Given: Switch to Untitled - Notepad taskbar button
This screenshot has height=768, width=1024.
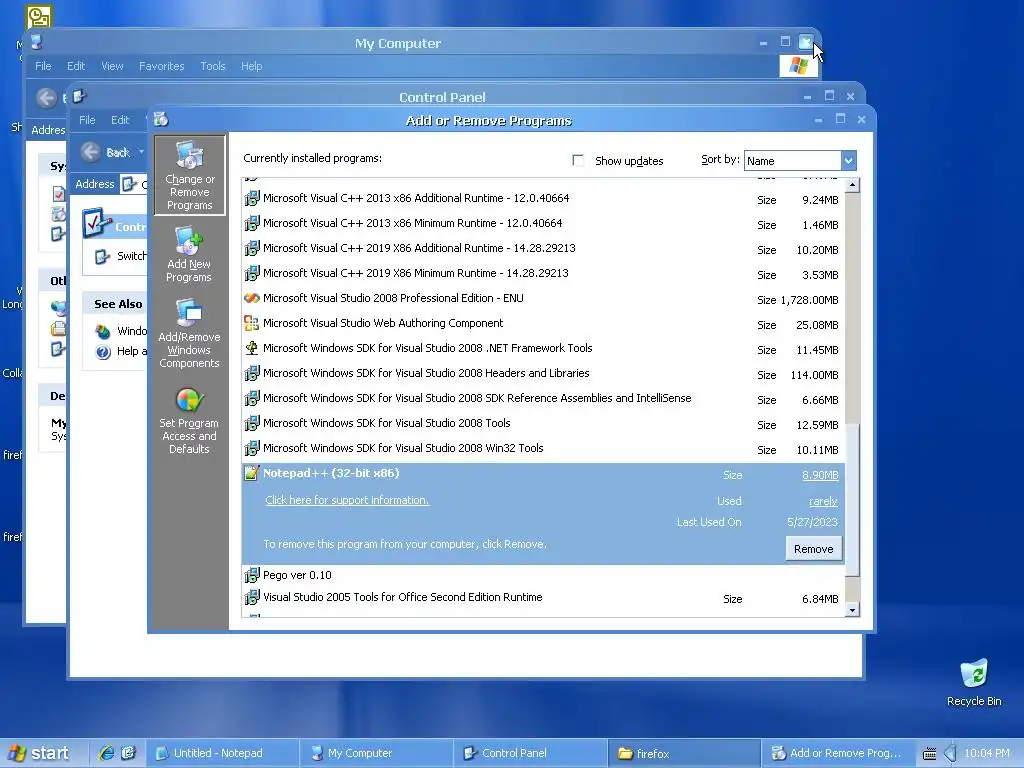Looking at the screenshot, I should tap(223, 753).
